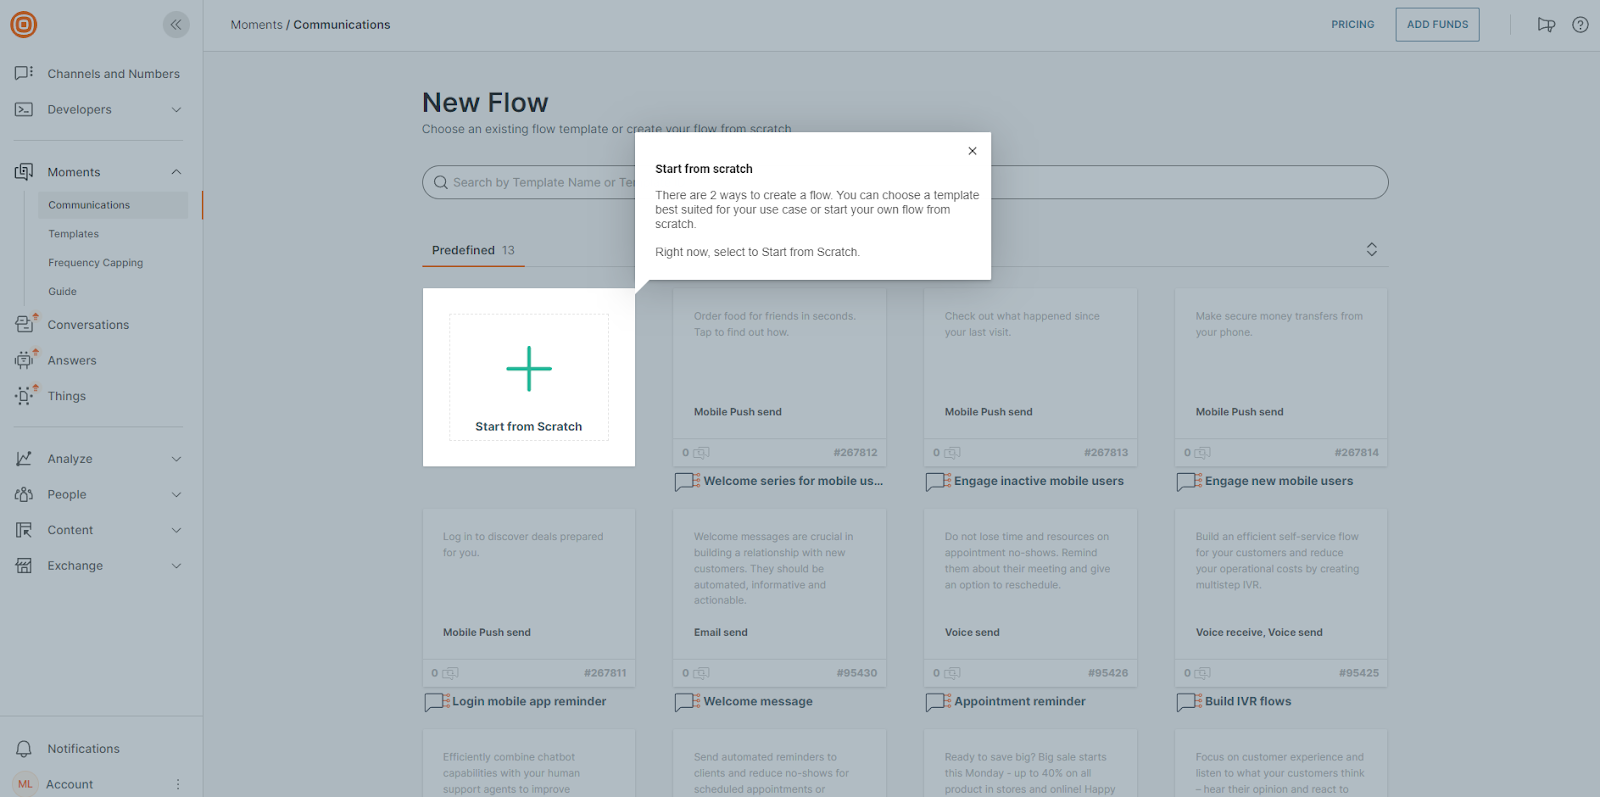Click flow icon beside Appointment reminder
This screenshot has height=797, width=1600.
pyautogui.click(x=938, y=701)
